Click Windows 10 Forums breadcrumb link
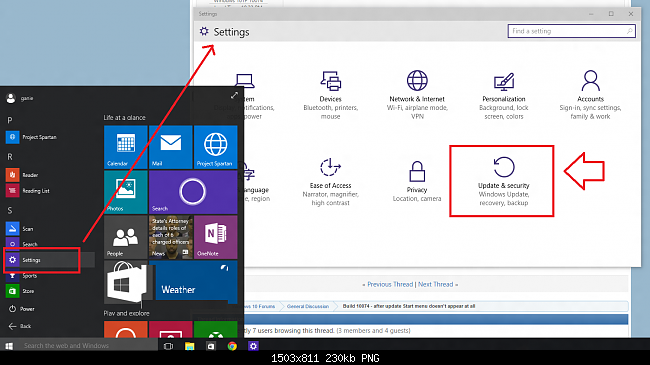 260,307
